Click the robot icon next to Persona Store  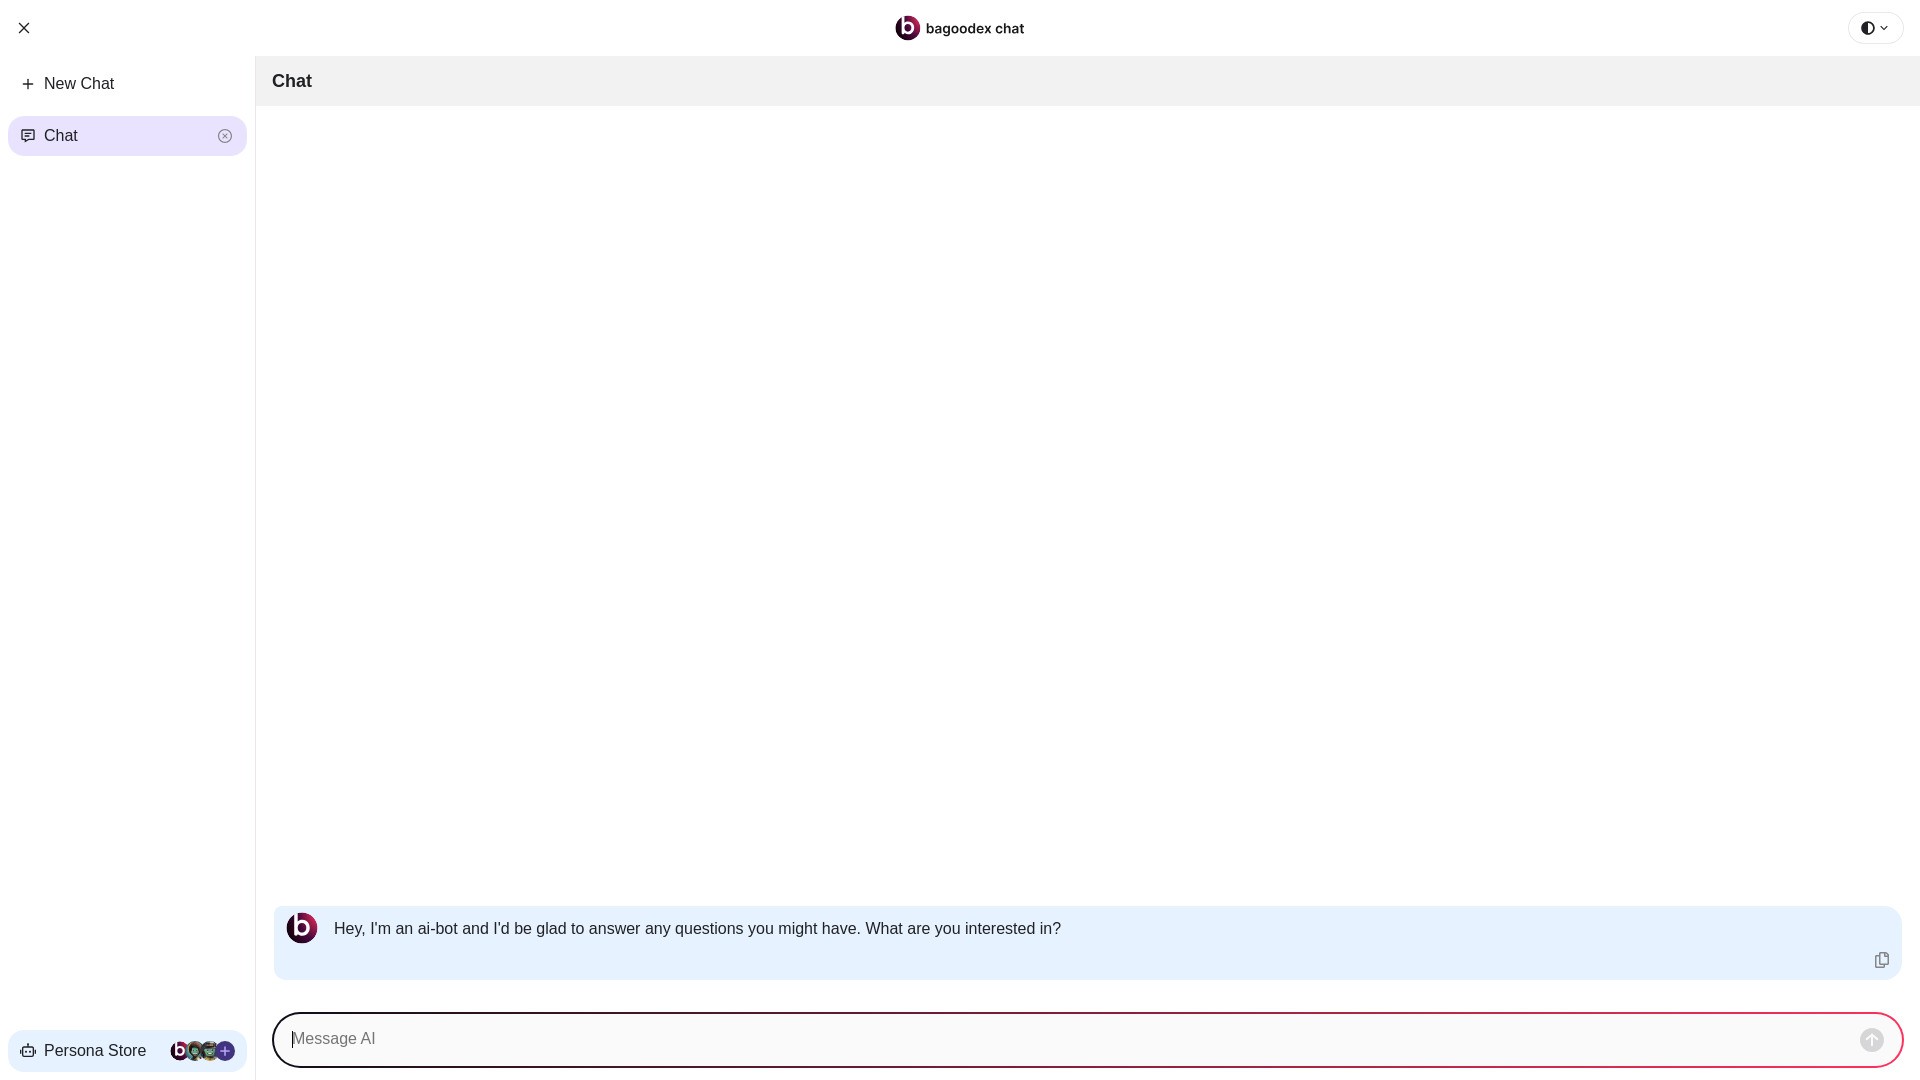[x=28, y=1051]
